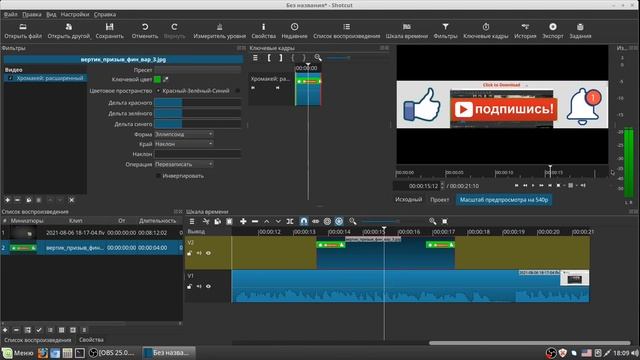Open the Открыть файл toolbar button
This screenshot has height=360, width=640.
click(23, 31)
